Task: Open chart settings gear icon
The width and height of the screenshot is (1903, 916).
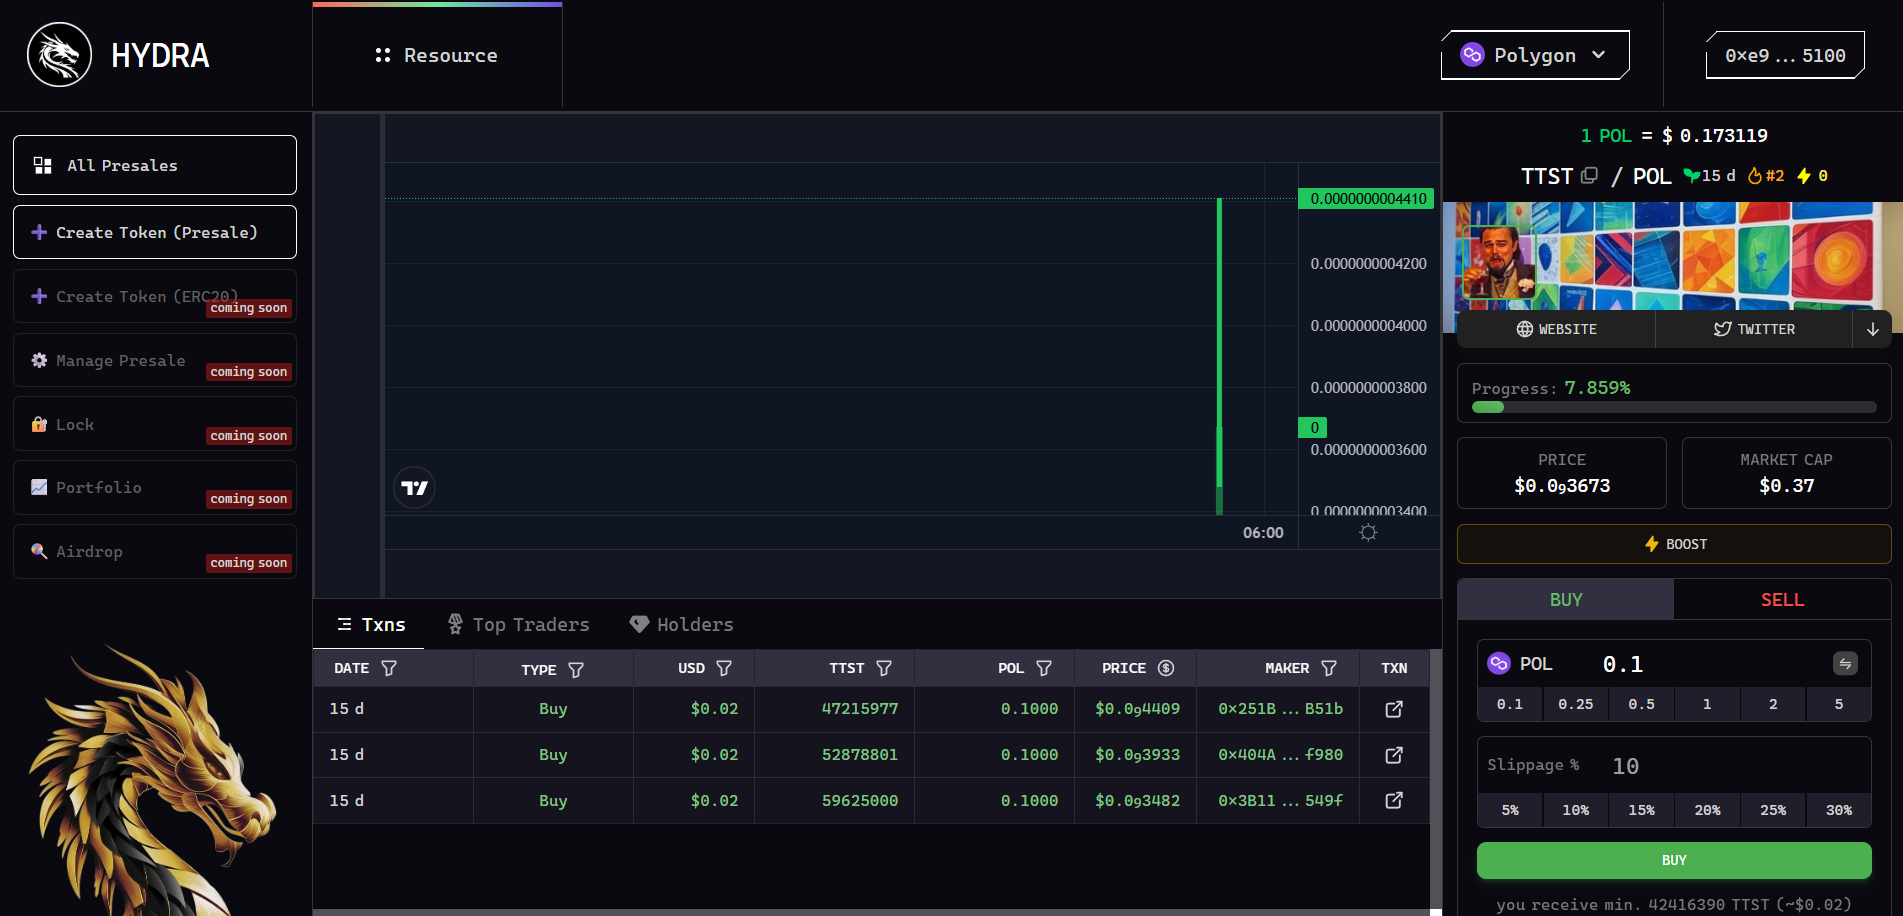Action: (x=1368, y=532)
